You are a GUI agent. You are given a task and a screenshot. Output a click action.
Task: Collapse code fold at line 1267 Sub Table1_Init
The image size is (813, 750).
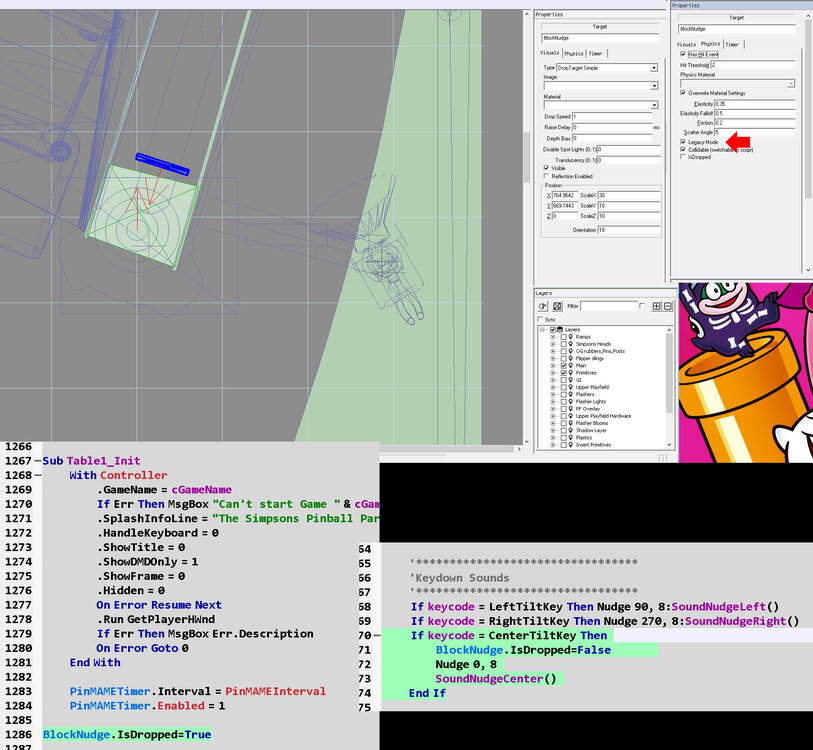[37, 461]
